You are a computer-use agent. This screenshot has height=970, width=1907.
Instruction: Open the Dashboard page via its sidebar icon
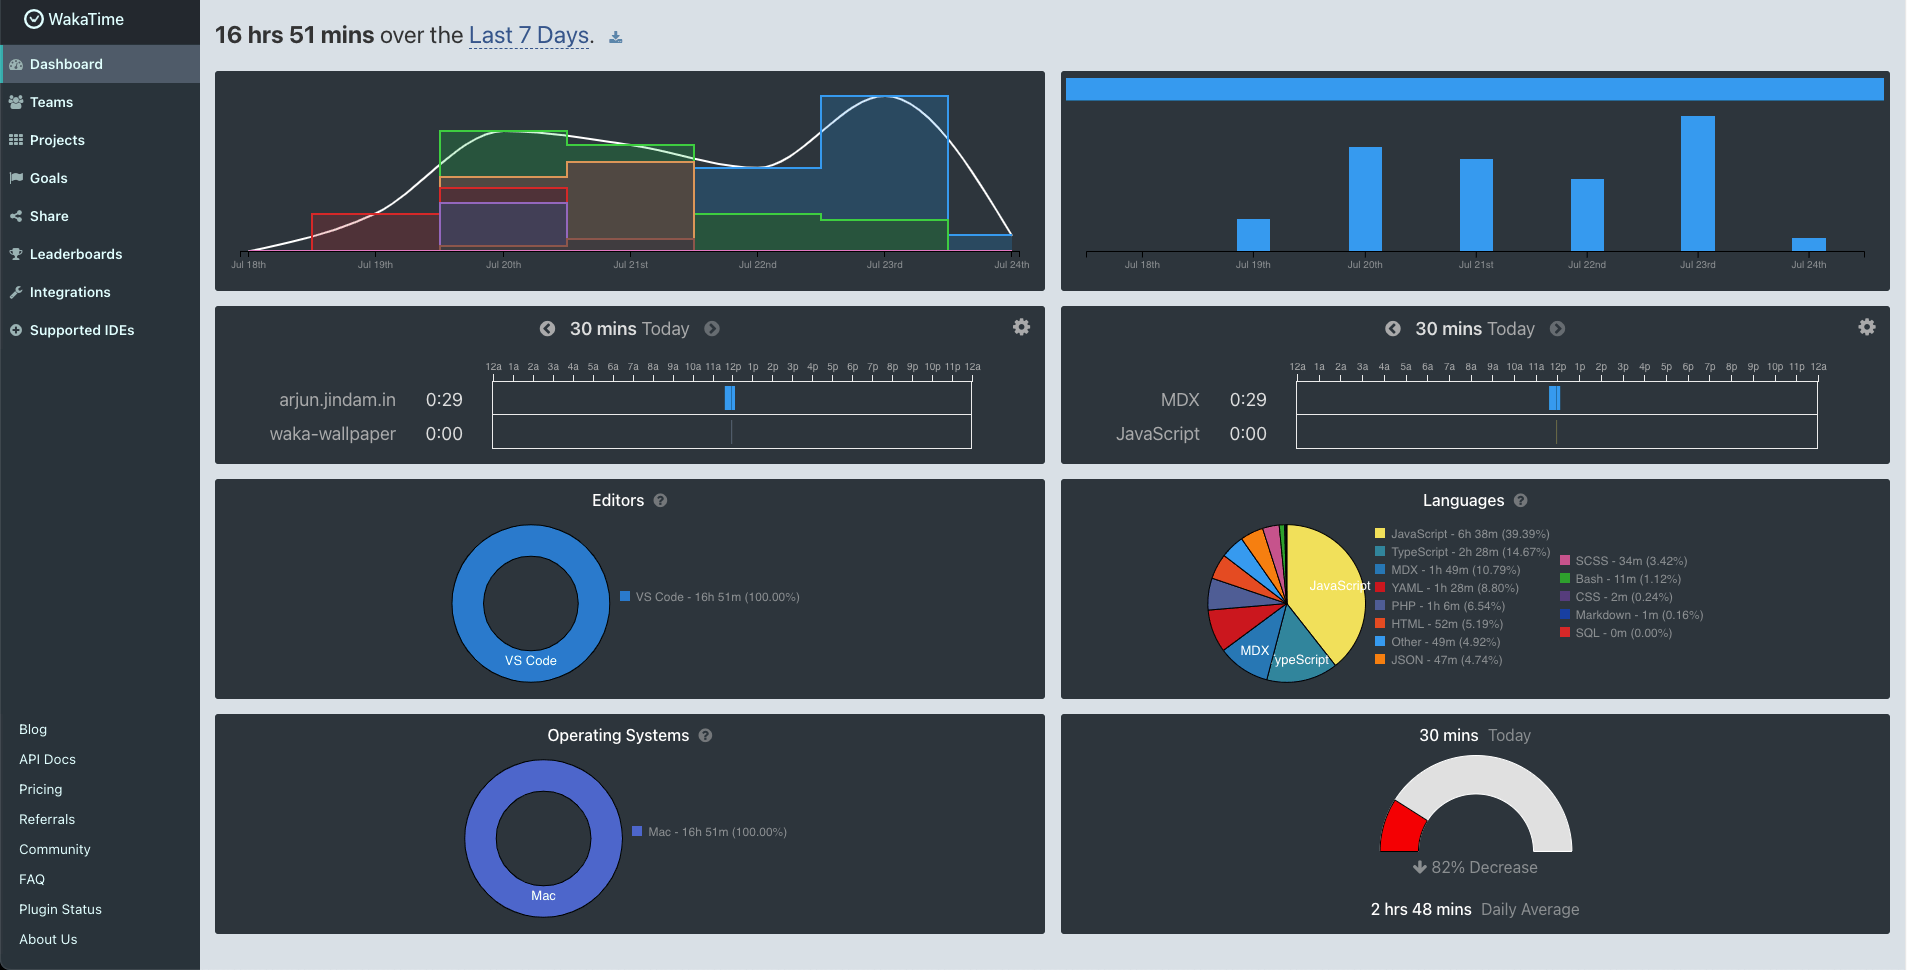tap(15, 63)
